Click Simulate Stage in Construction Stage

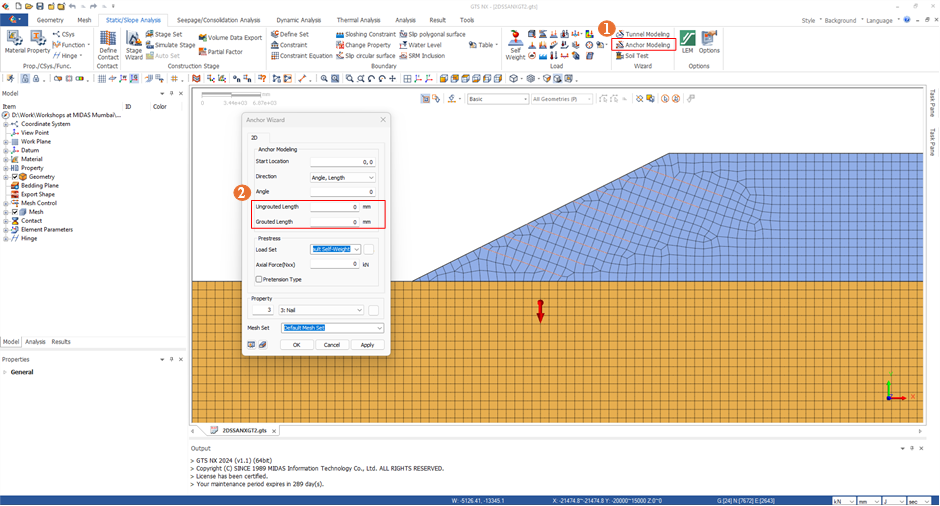tap(170, 45)
